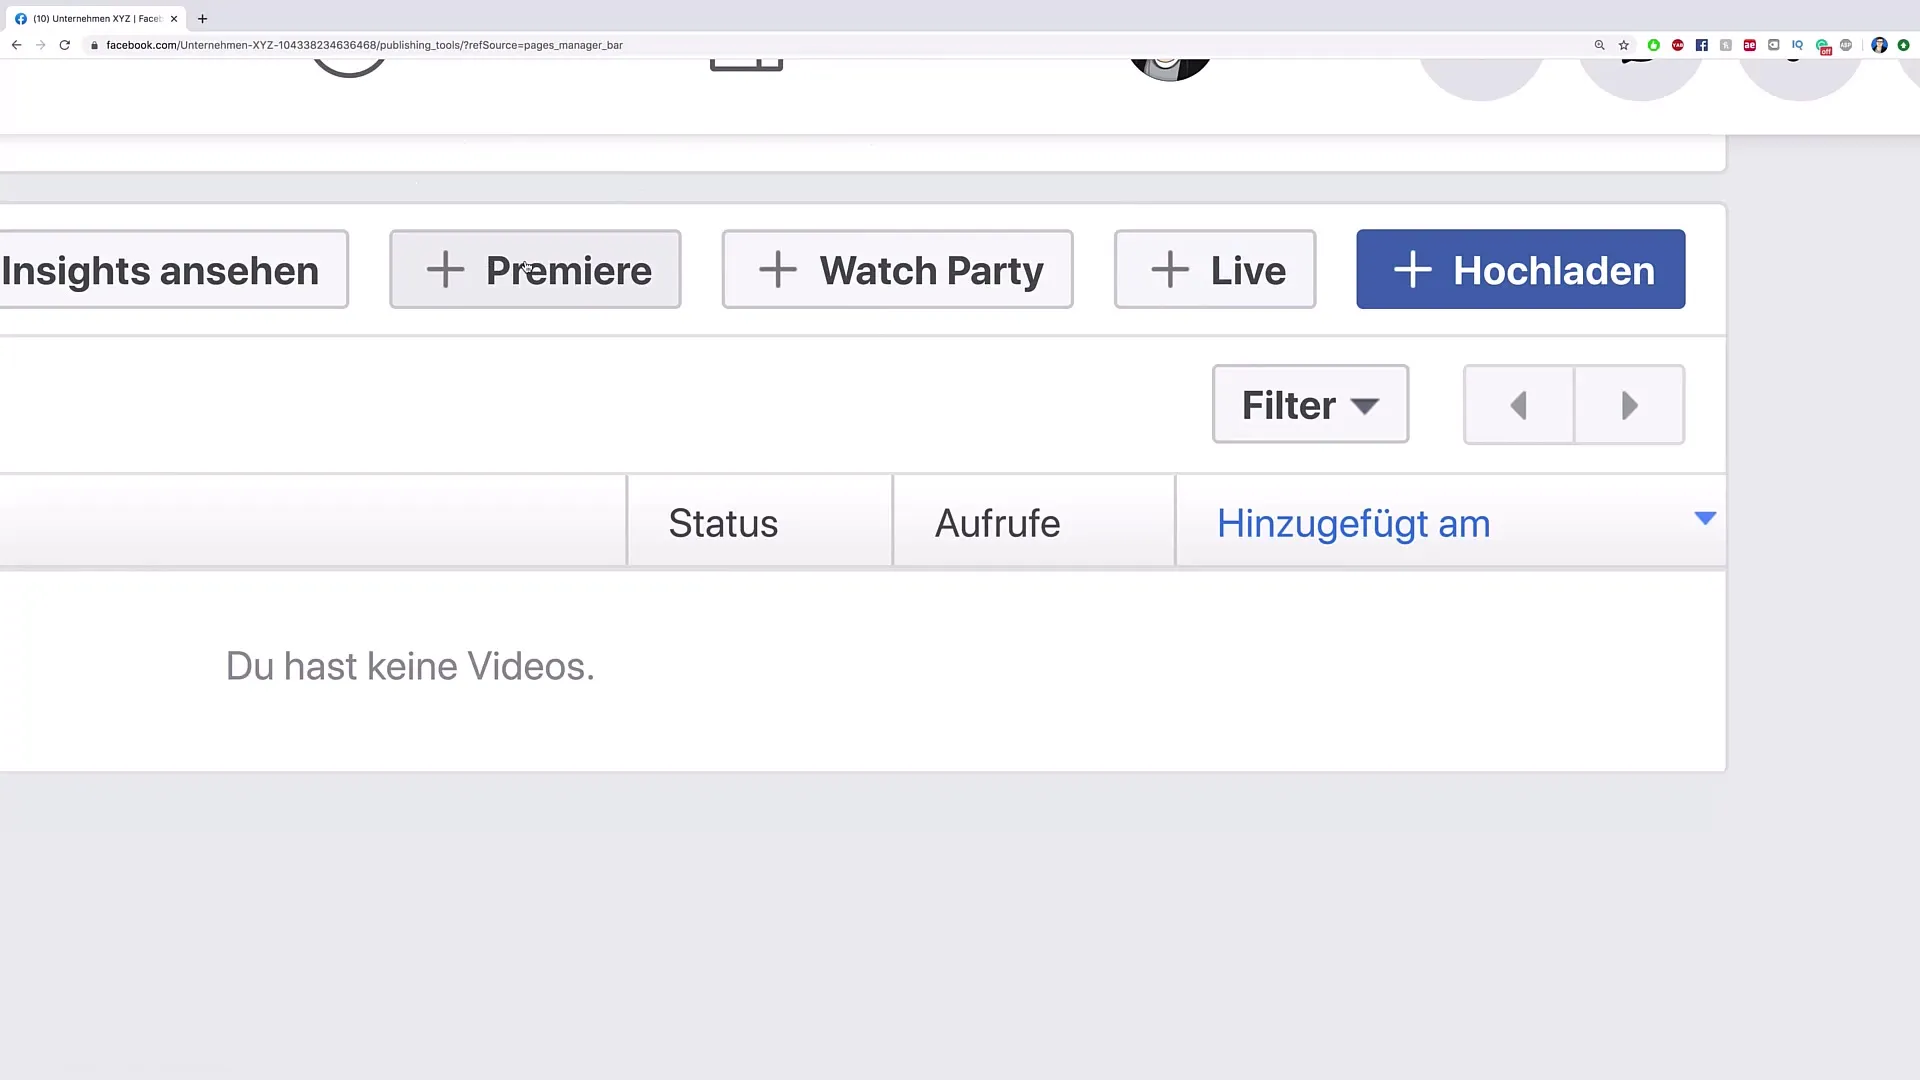Close the Unternehmen XYZ browser tab
Screen dimensions: 1920x1080
(174, 19)
